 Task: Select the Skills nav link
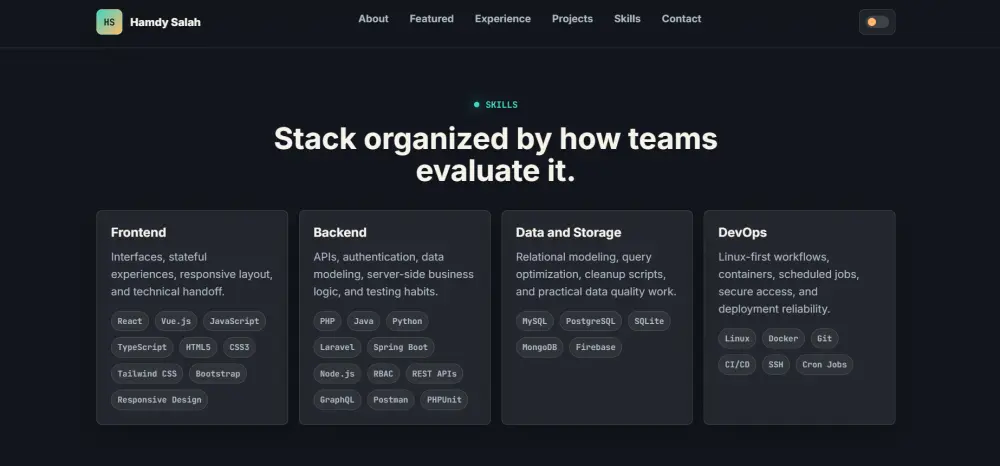(x=627, y=18)
